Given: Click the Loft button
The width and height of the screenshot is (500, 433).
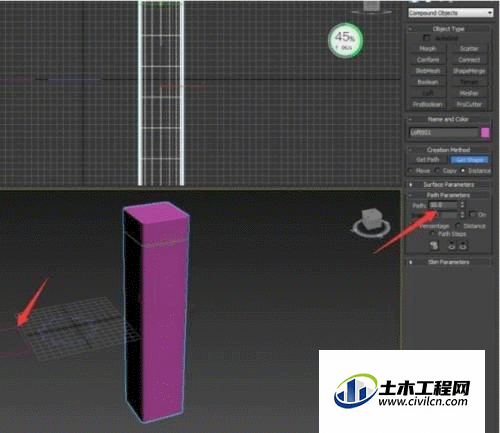Looking at the screenshot, I should 428,93.
